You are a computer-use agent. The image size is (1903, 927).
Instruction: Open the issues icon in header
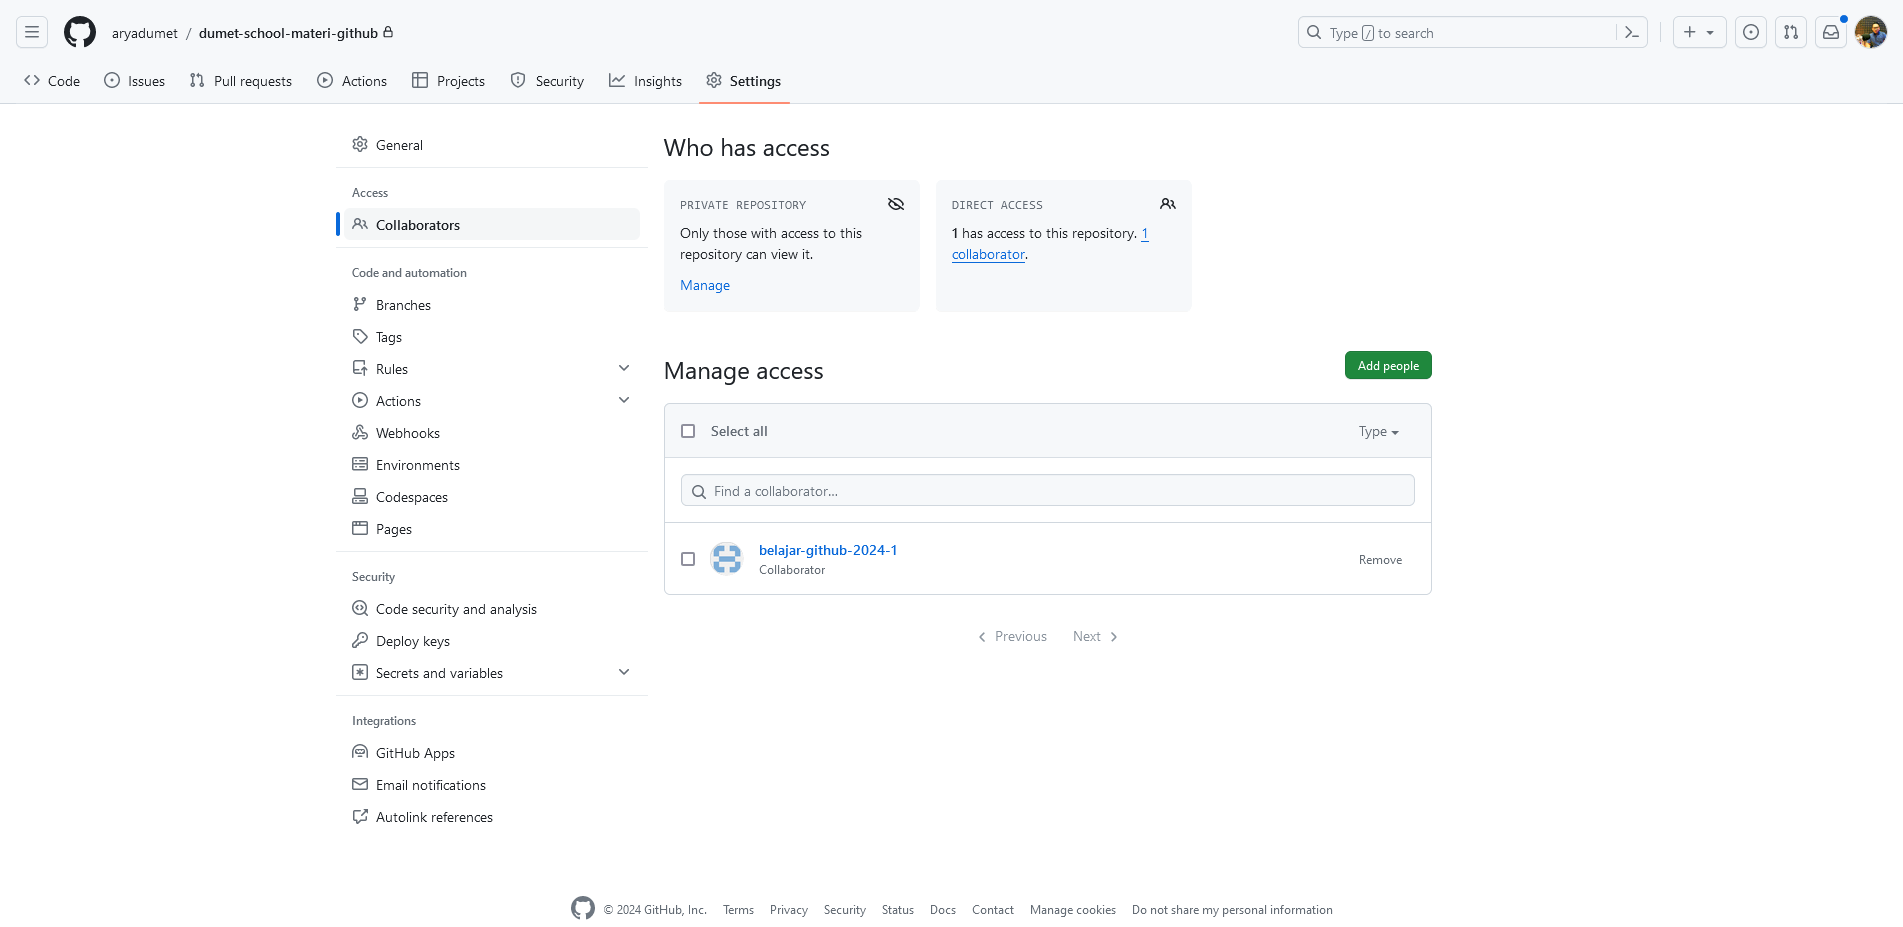[x=1751, y=32]
